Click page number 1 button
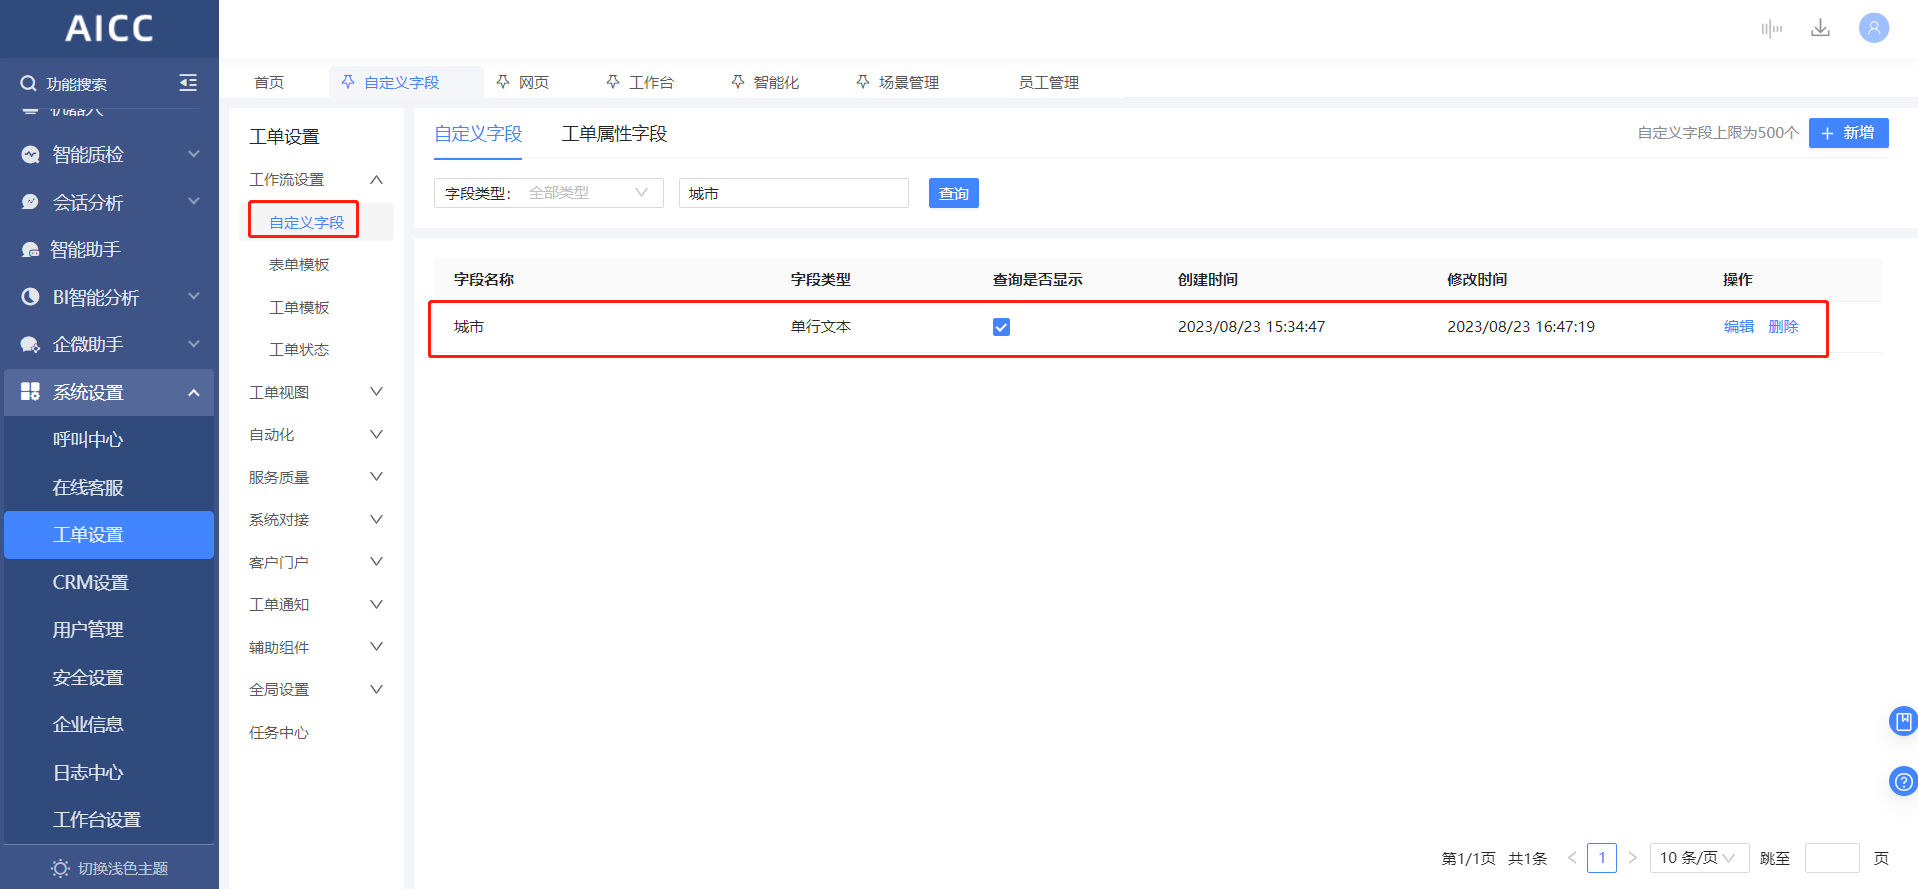The height and width of the screenshot is (889, 1918). tap(1602, 858)
